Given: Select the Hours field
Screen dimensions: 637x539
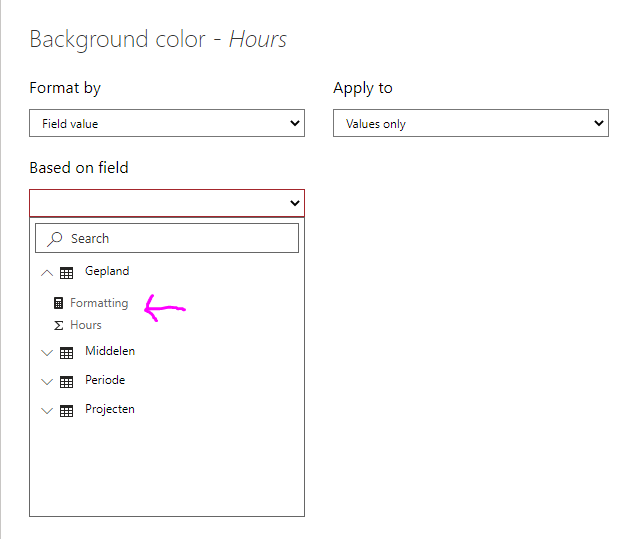Looking at the screenshot, I should 86,325.
